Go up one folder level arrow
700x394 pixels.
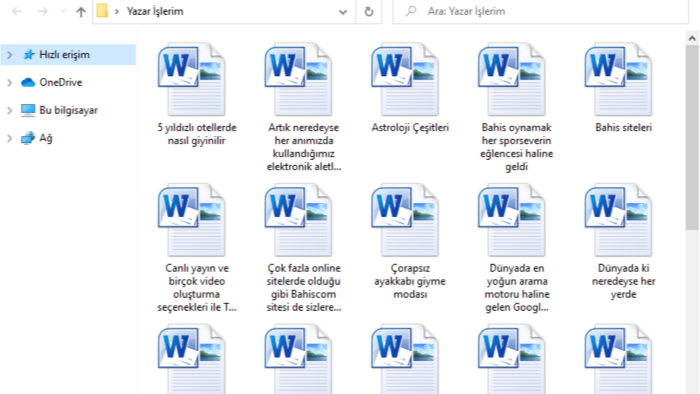point(81,12)
